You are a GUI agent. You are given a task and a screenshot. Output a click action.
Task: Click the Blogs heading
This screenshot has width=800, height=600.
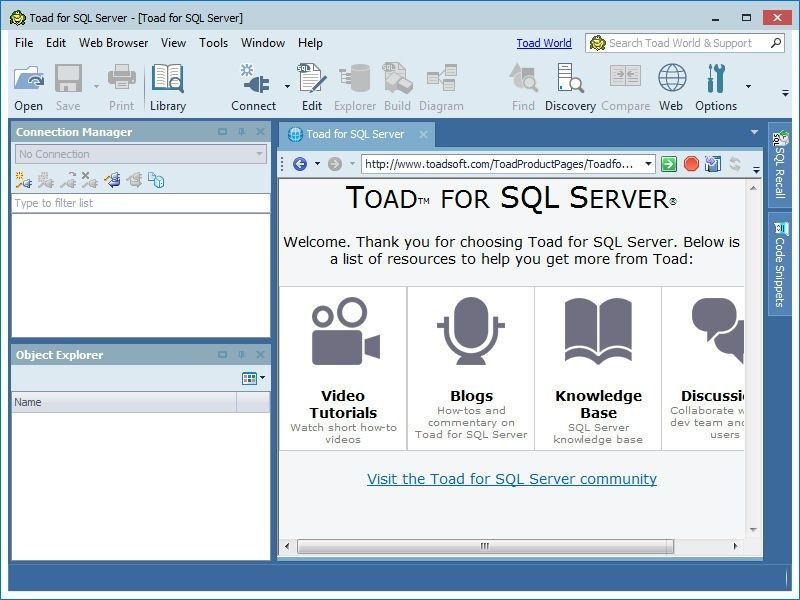tap(471, 396)
